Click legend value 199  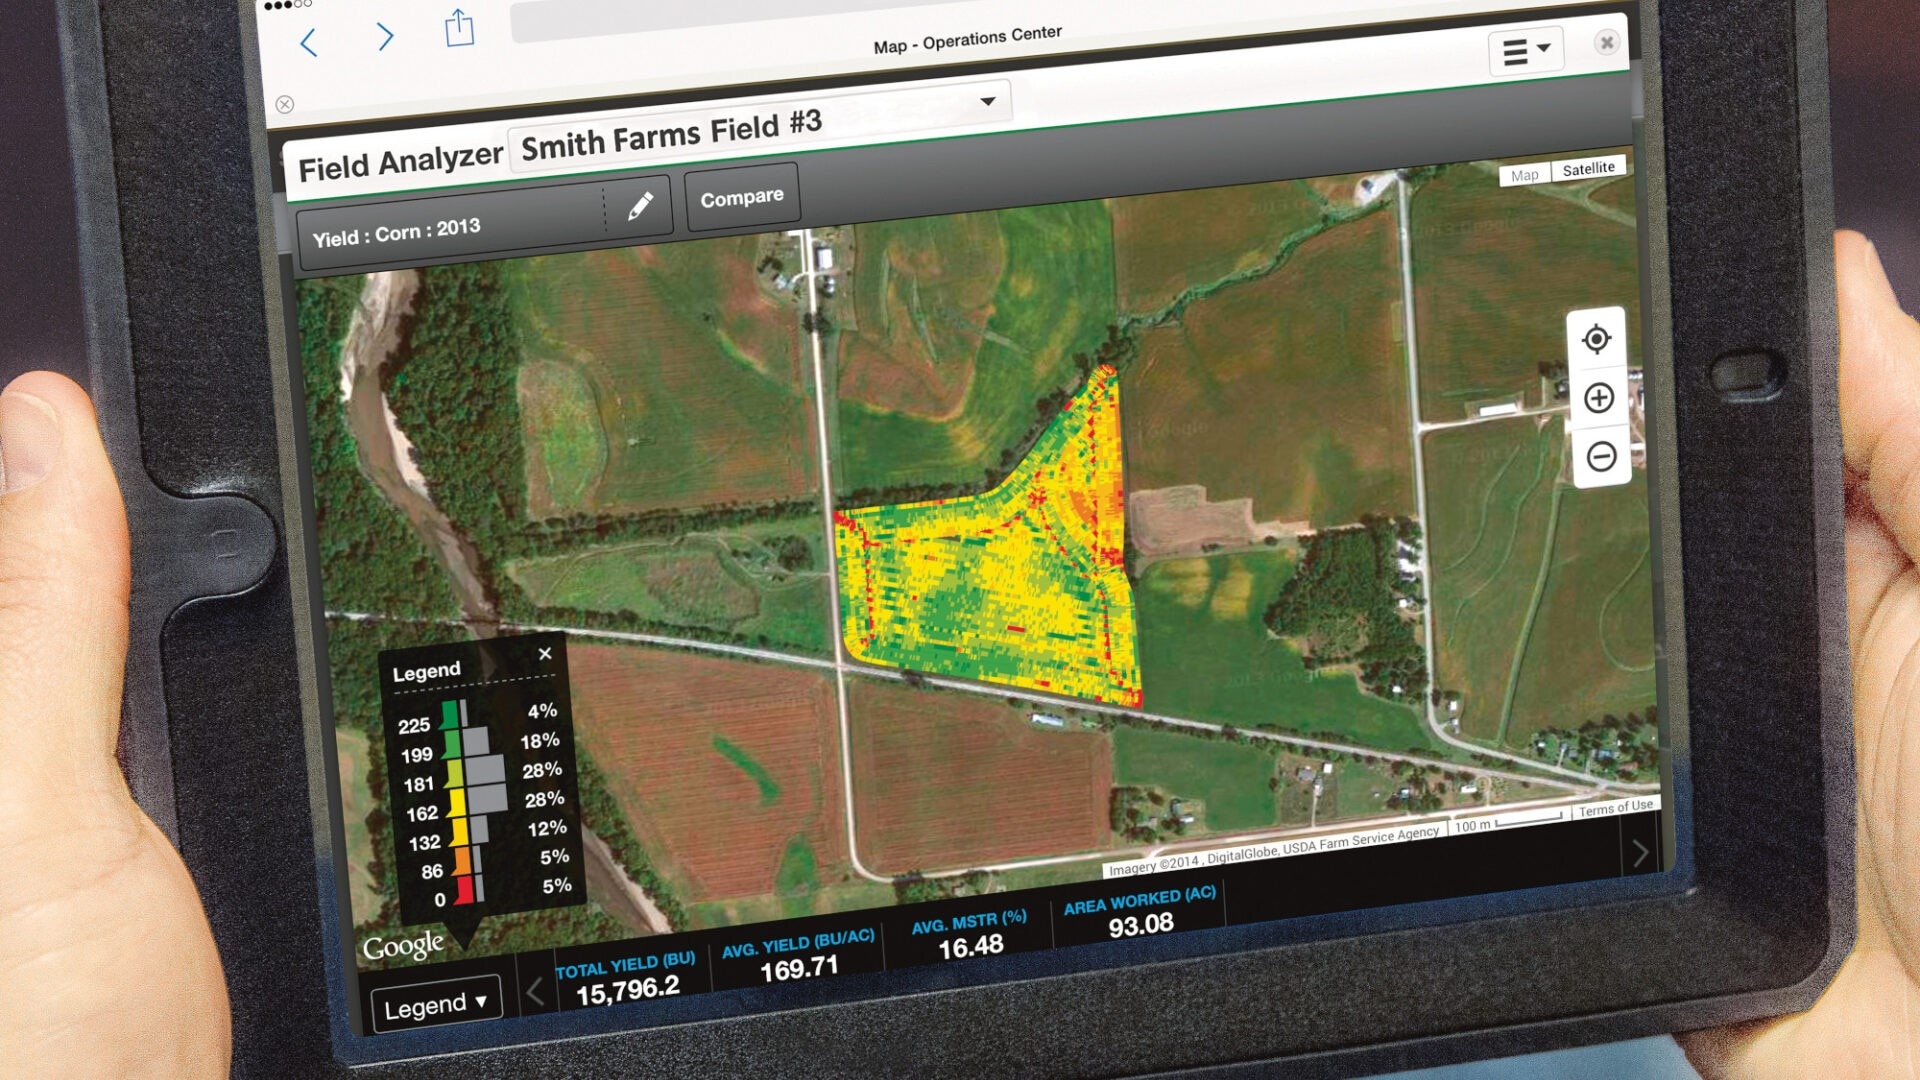pos(416,755)
